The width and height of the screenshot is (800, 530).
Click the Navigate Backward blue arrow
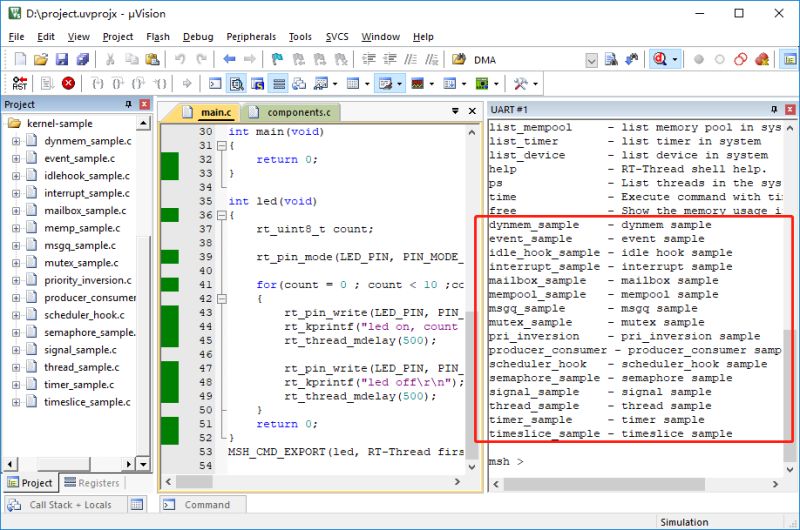click(229, 59)
